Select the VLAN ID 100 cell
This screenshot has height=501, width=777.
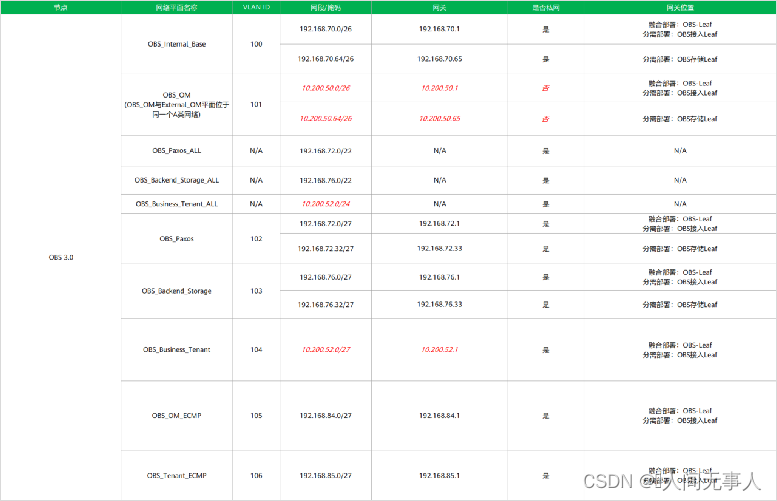(x=256, y=44)
